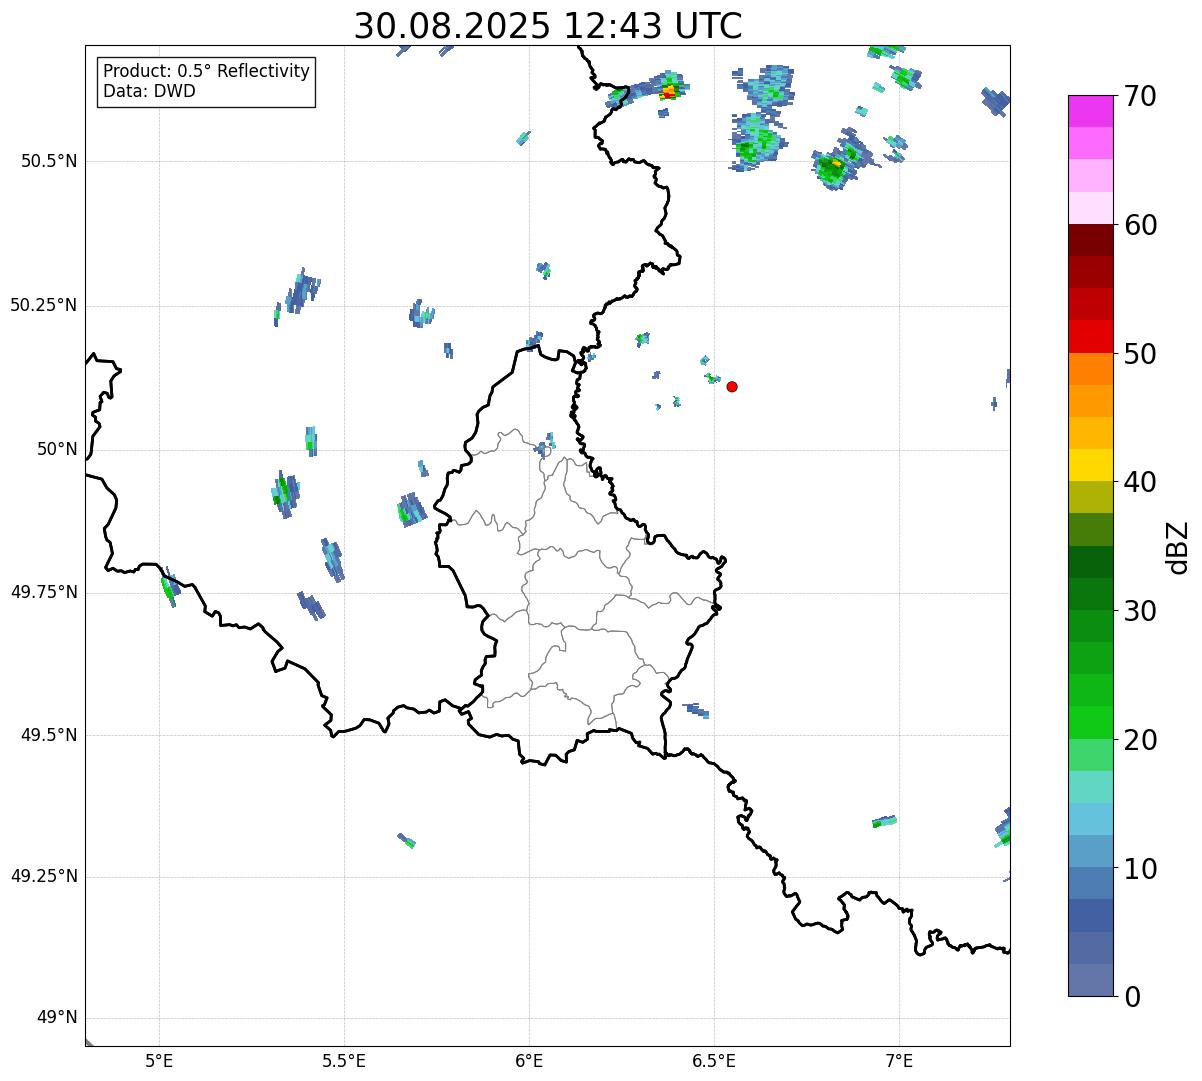
Task: Click the "Product: 0.5° Reflectivity" legend text
Action: (x=206, y=71)
